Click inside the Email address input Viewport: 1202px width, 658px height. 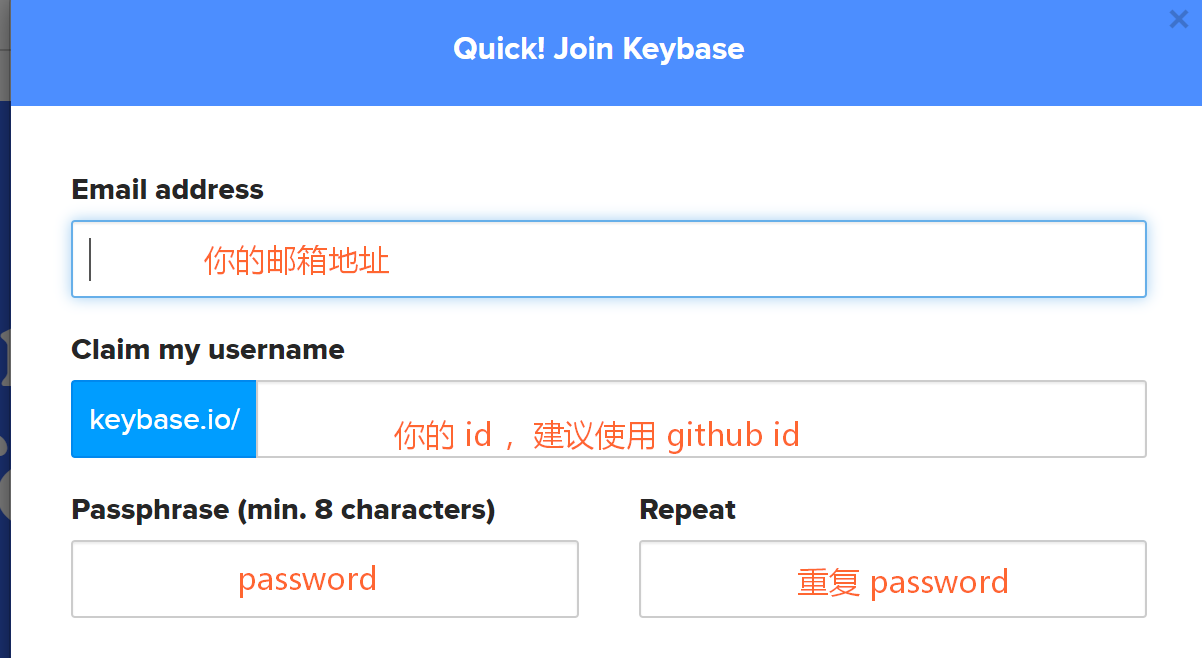point(608,258)
